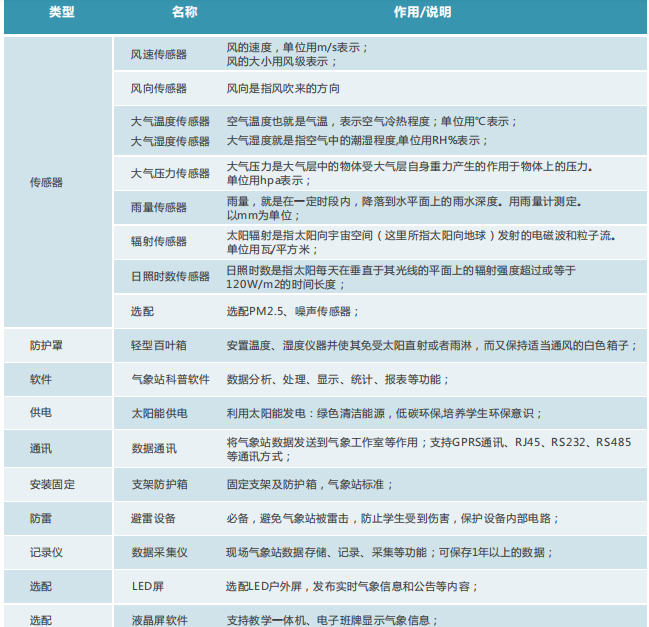Click the 大气温度传感器 entry
Screen dimensions: 649x627
pos(170,122)
